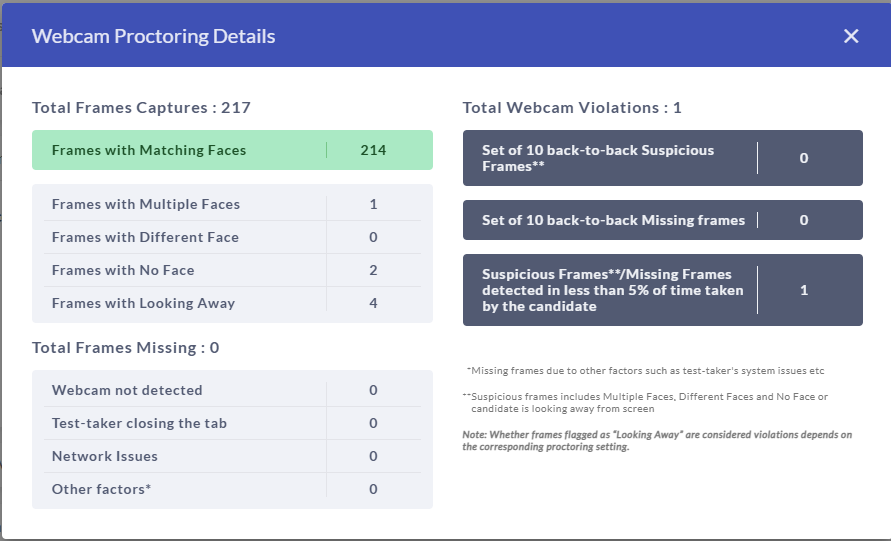Click the Network Issues row

tap(232, 456)
